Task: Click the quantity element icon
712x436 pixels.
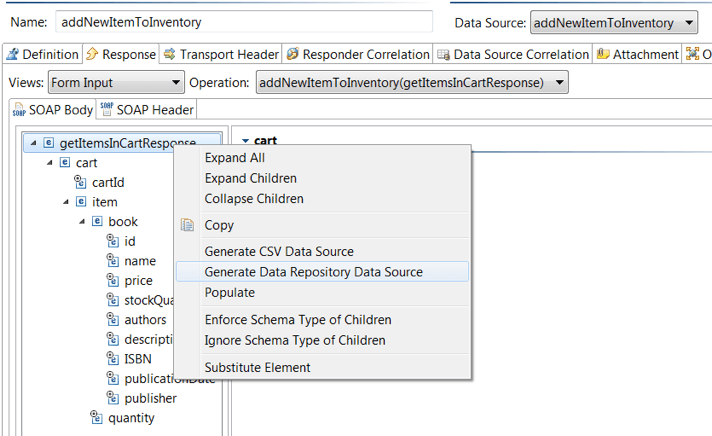Action: click(x=96, y=417)
